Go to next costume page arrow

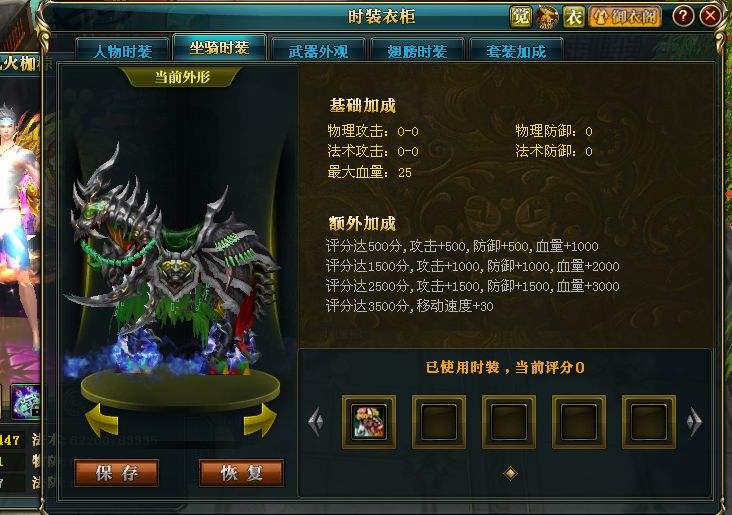point(694,422)
